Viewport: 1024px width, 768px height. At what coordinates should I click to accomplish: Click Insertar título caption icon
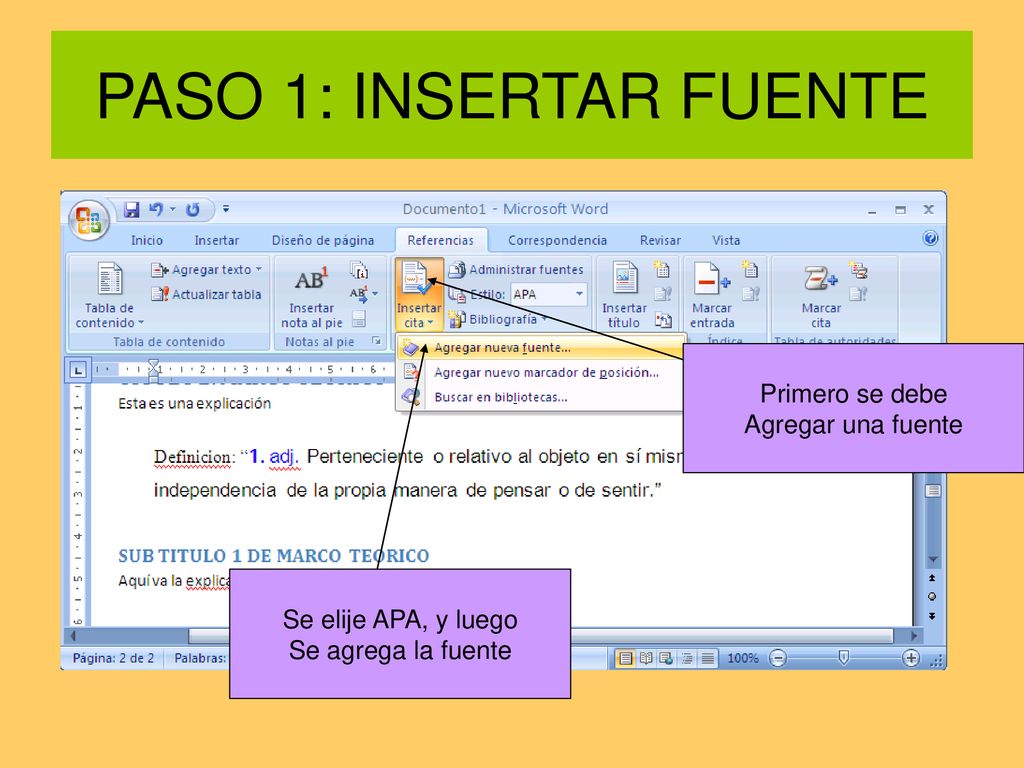point(624,279)
